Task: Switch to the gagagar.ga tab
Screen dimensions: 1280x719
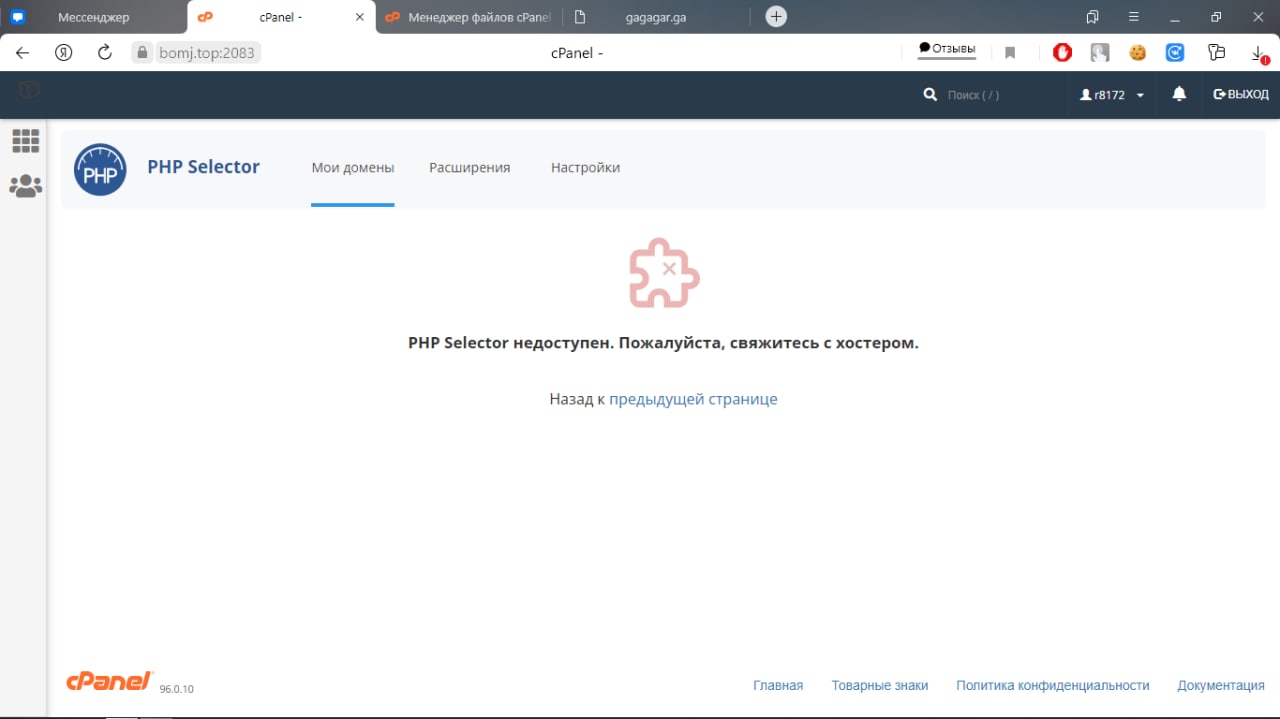Action: (x=655, y=17)
